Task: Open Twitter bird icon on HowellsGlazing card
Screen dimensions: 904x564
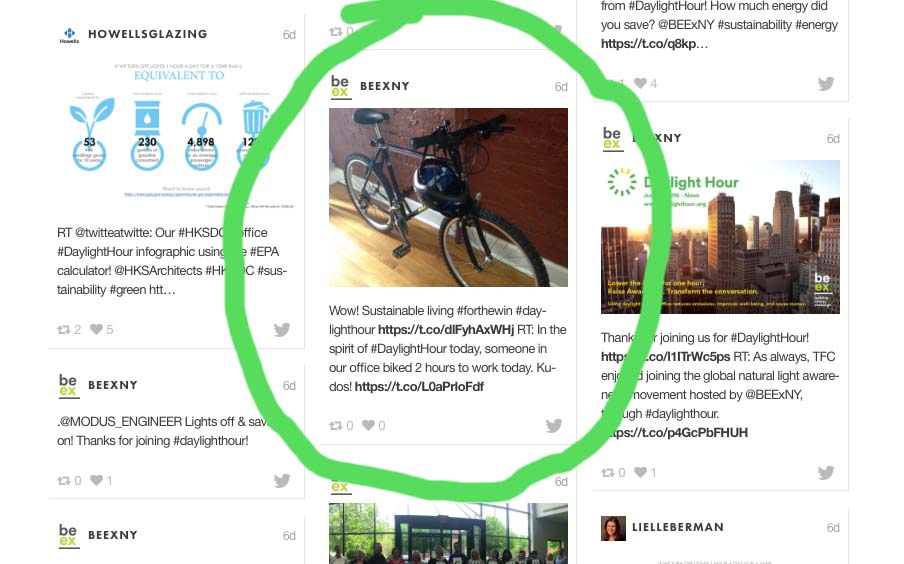Action: [x=282, y=329]
